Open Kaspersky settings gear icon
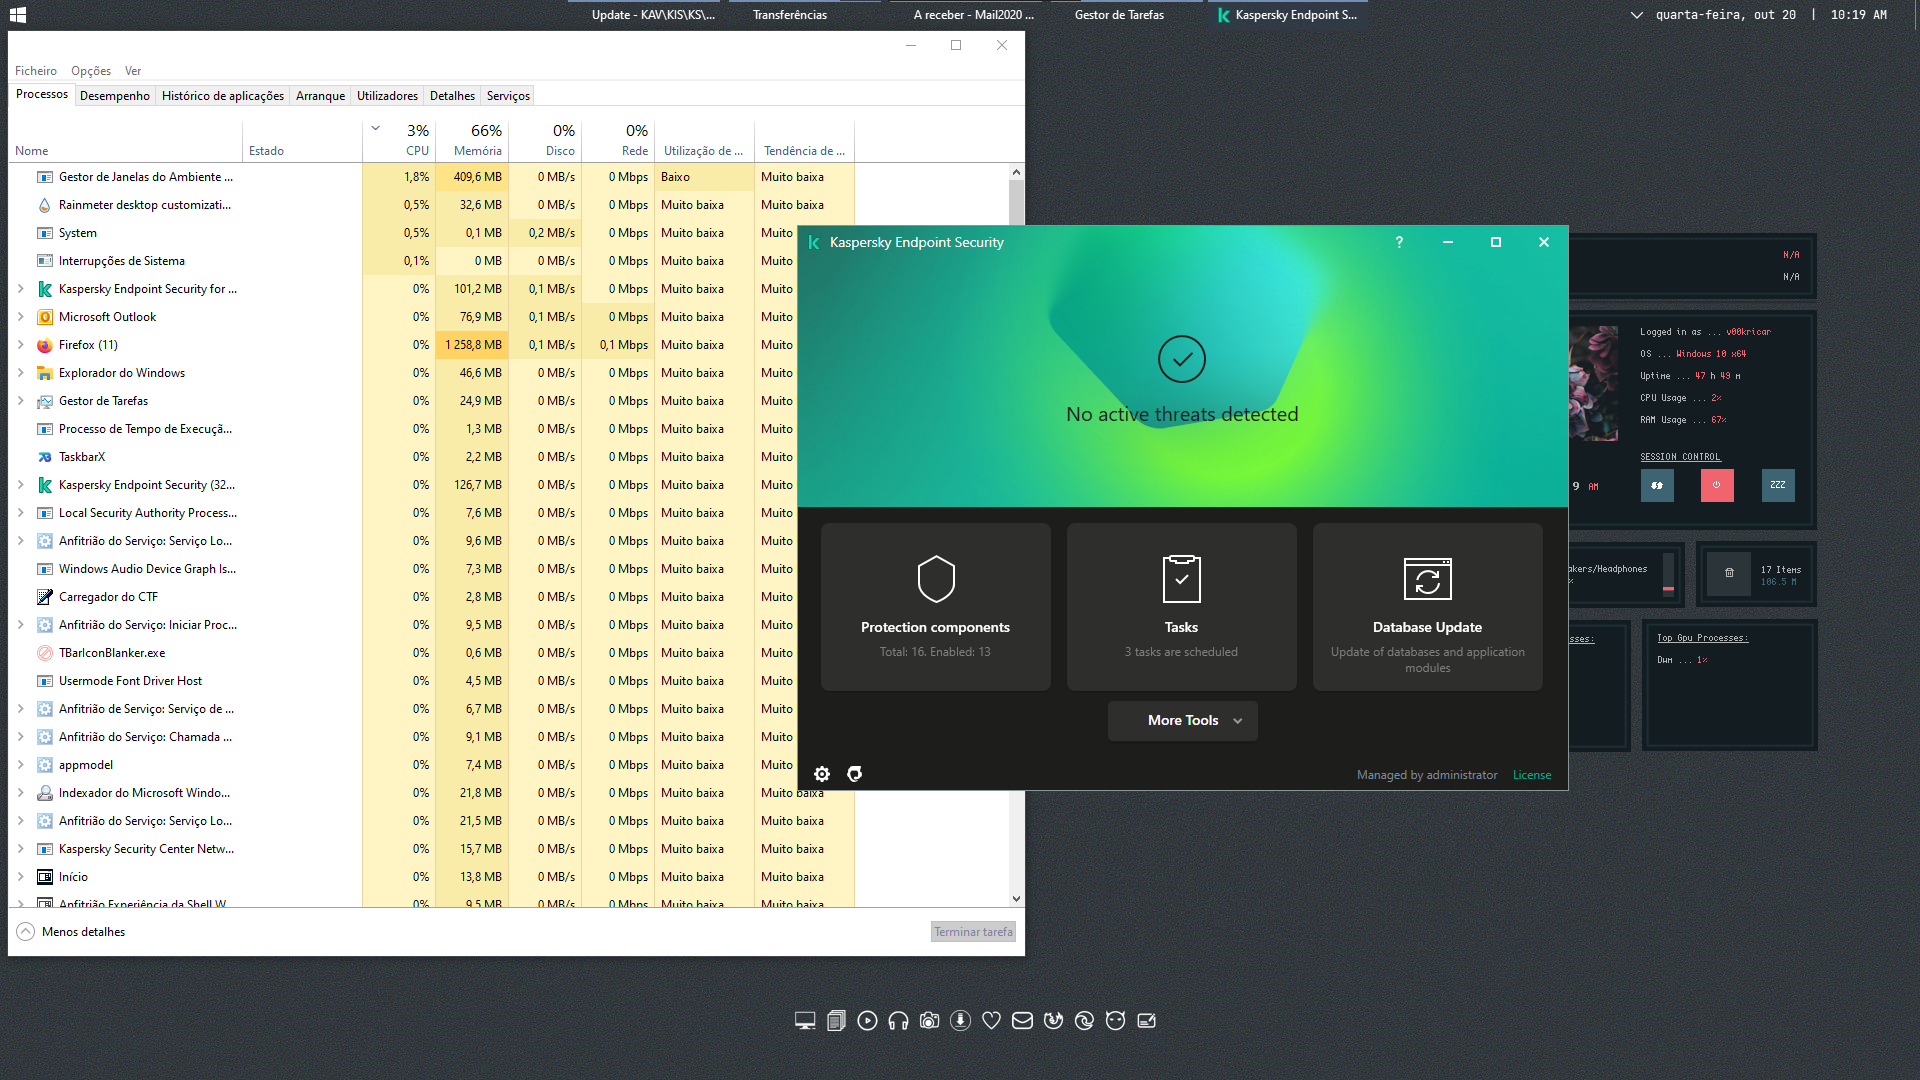Image resolution: width=1920 pixels, height=1080 pixels. coord(822,774)
